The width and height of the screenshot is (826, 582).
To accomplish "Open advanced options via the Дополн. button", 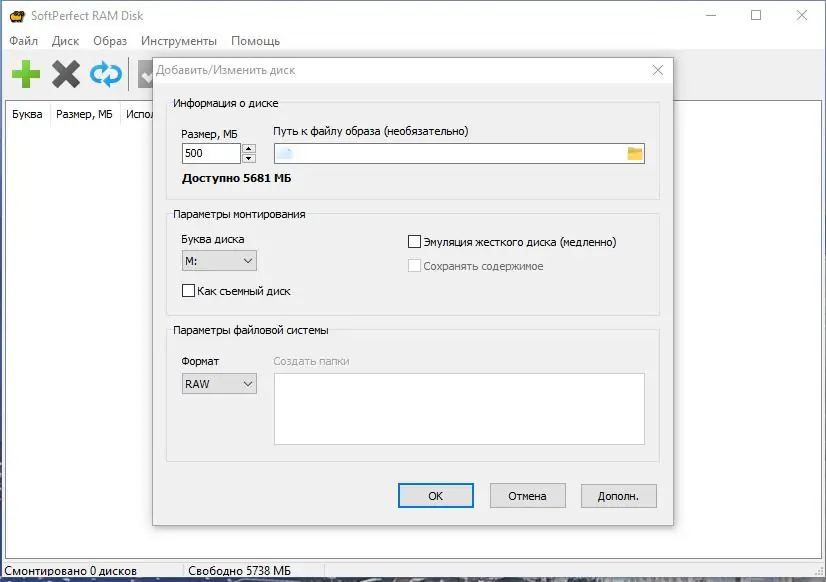I will (618, 495).
